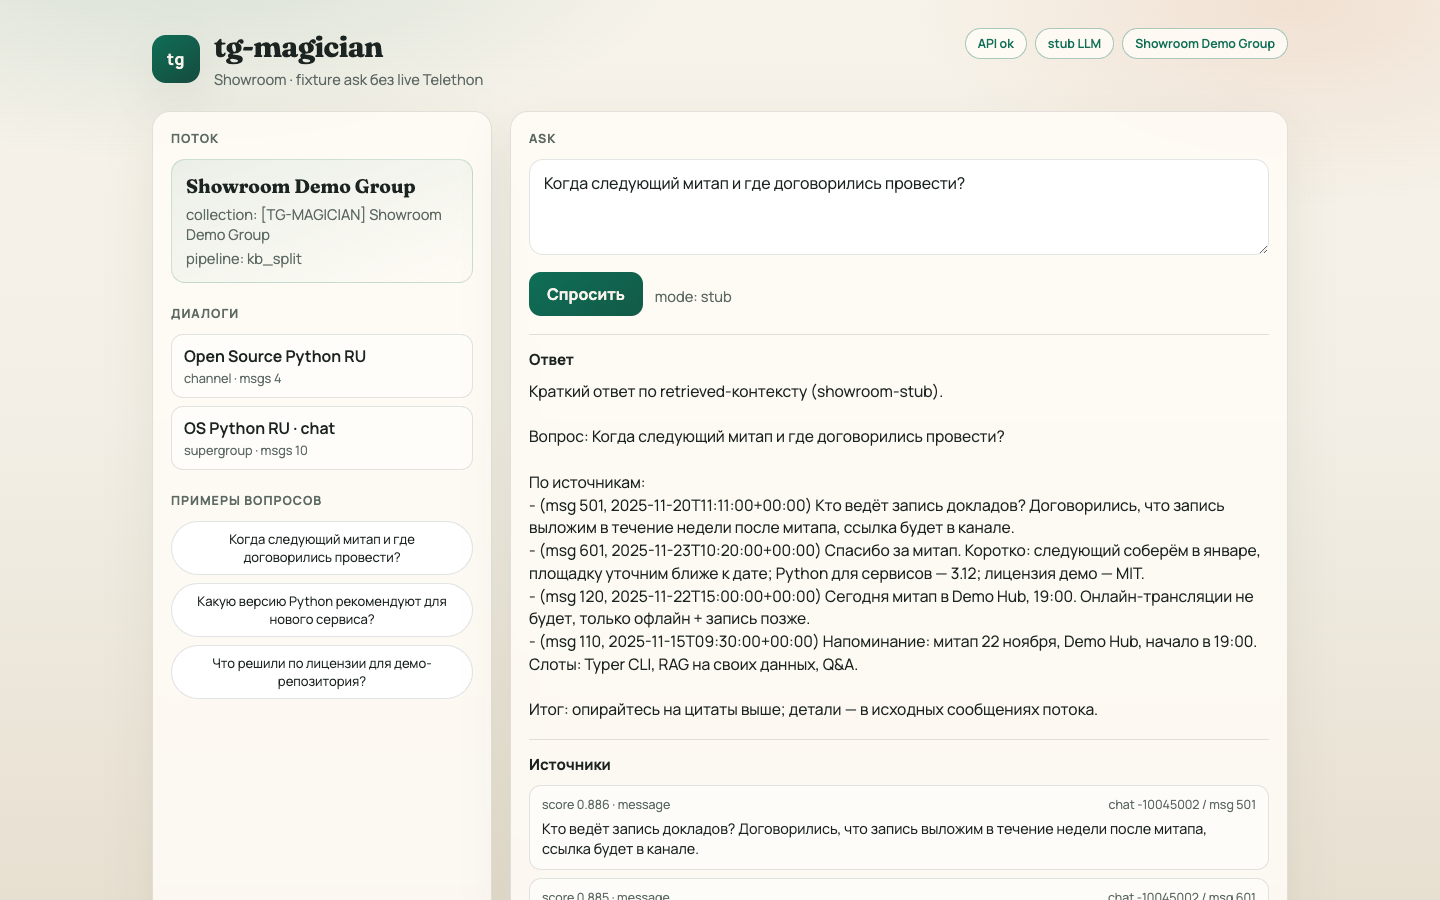Open source card for msg 501

(899, 827)
